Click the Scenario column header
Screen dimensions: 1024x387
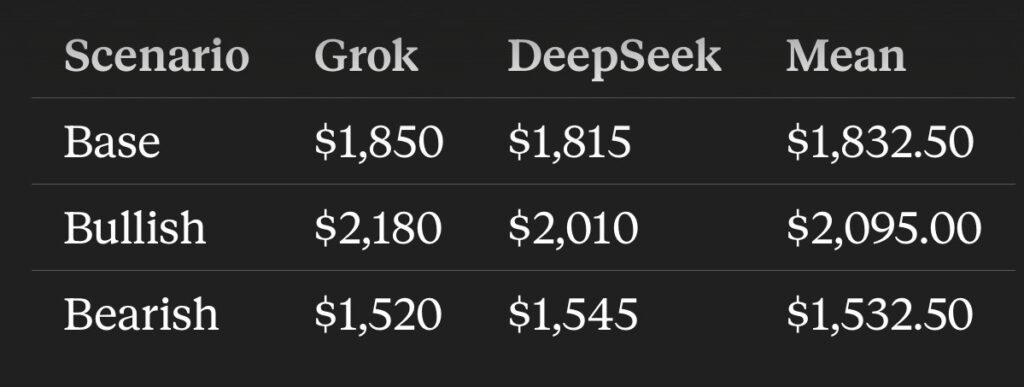point(157,56)
